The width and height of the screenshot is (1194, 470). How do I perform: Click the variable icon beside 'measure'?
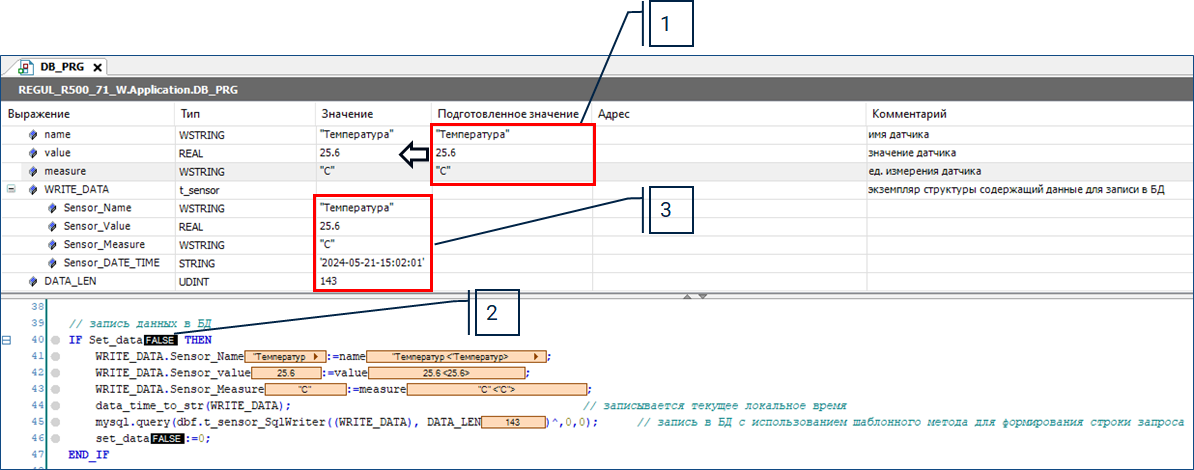(33, 171)
